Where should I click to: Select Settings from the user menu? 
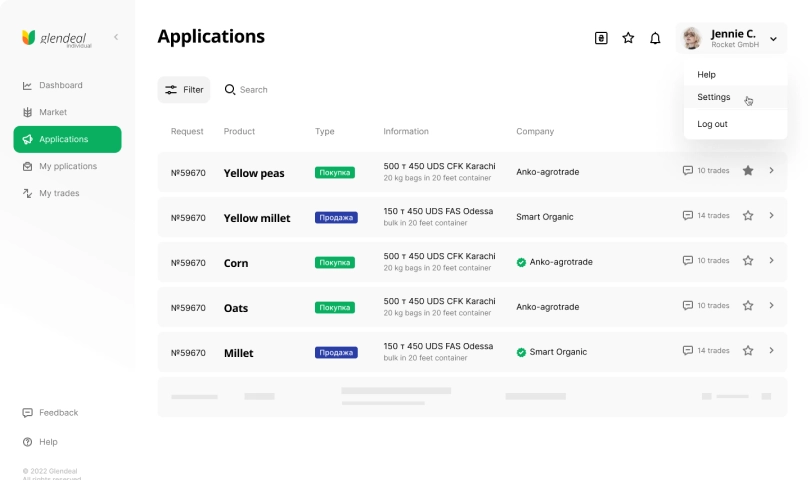click(x=714, y=97)
